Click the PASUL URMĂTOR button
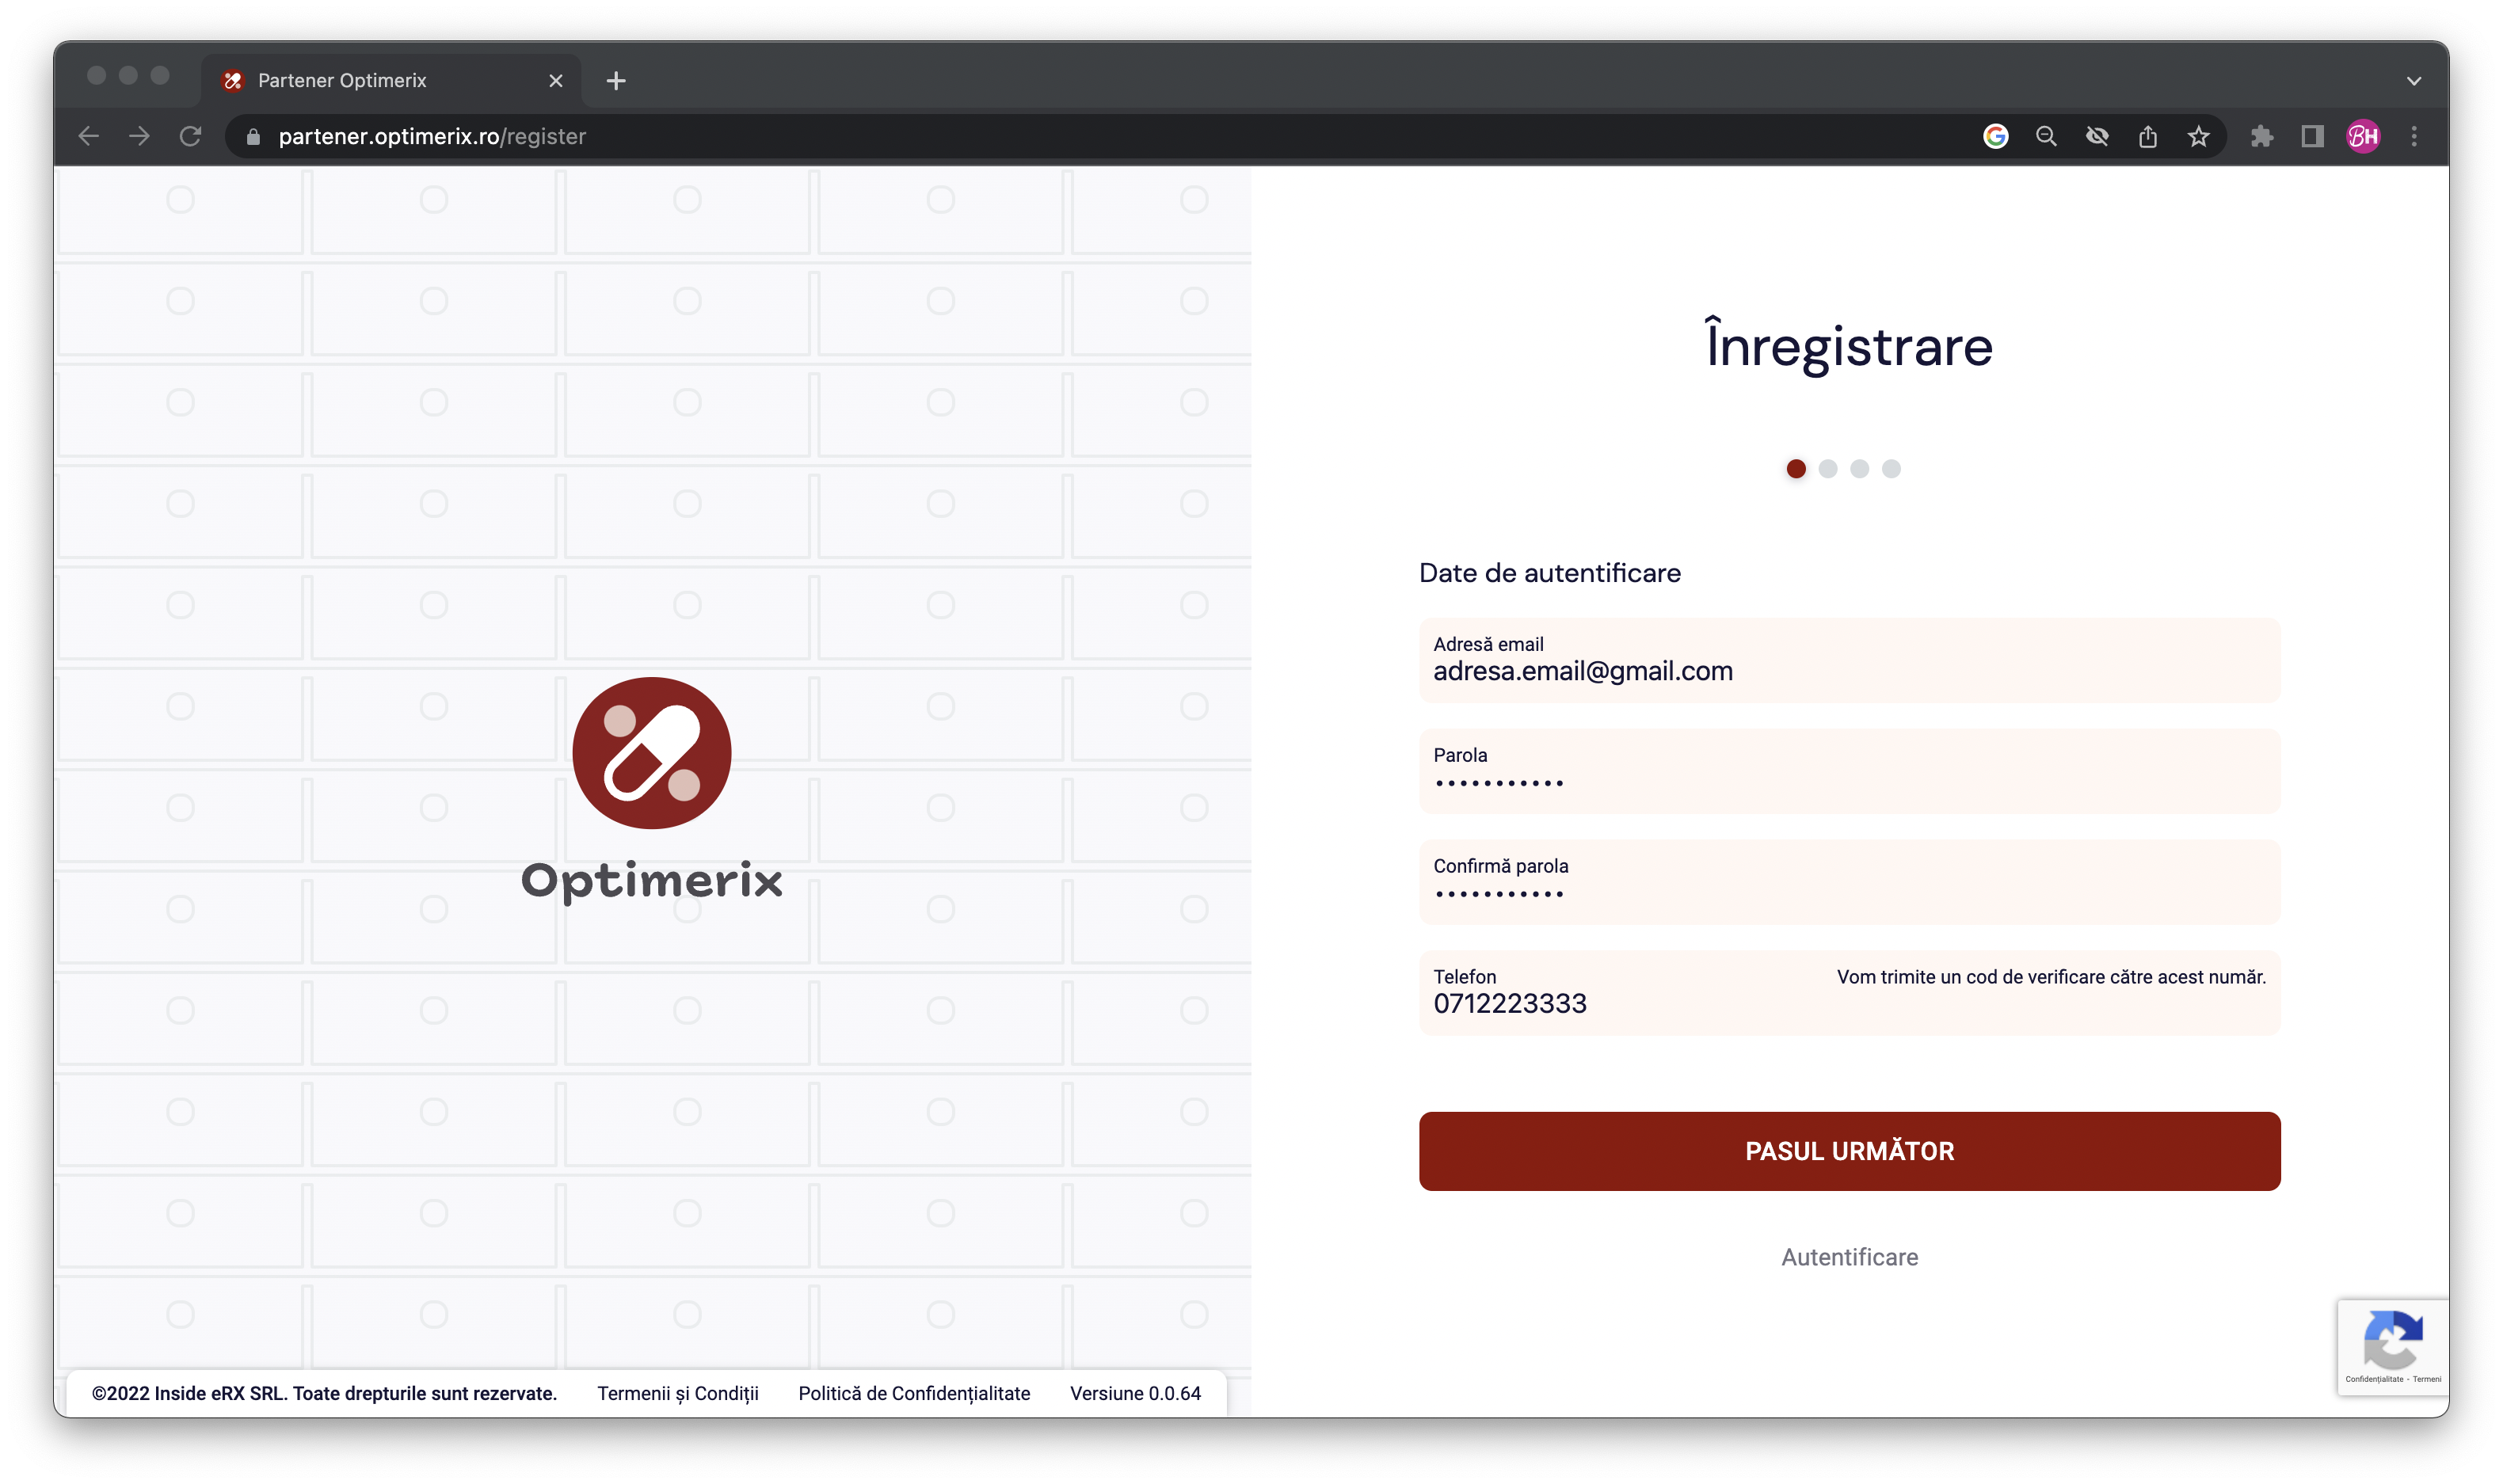 coord(1849,1151)
